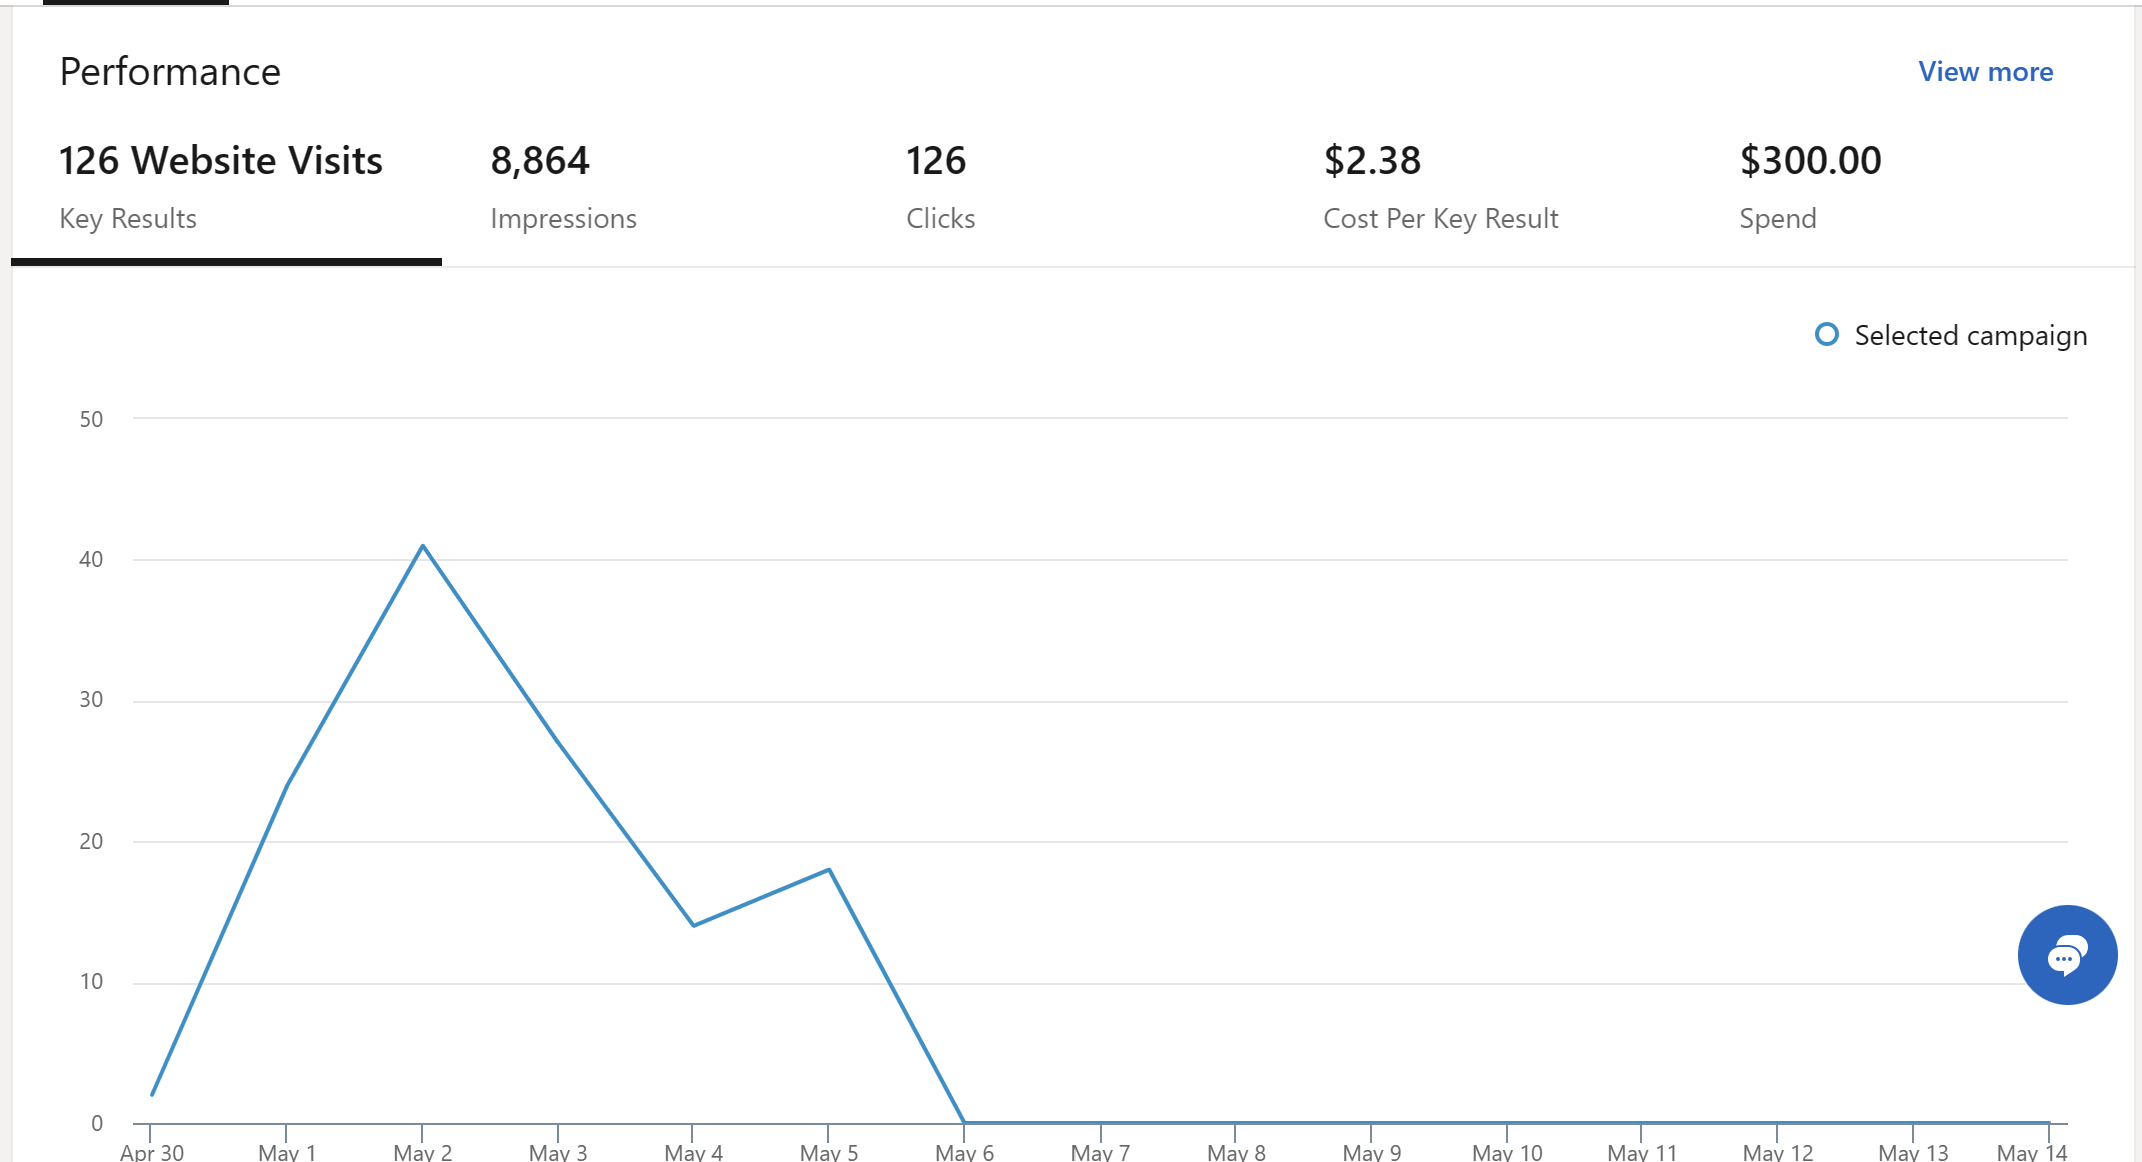Image resolution: width=2142 pixels, height=1162 pixels.
Task: Select the Website Visits Key Results tab
Action: (222, 187)
